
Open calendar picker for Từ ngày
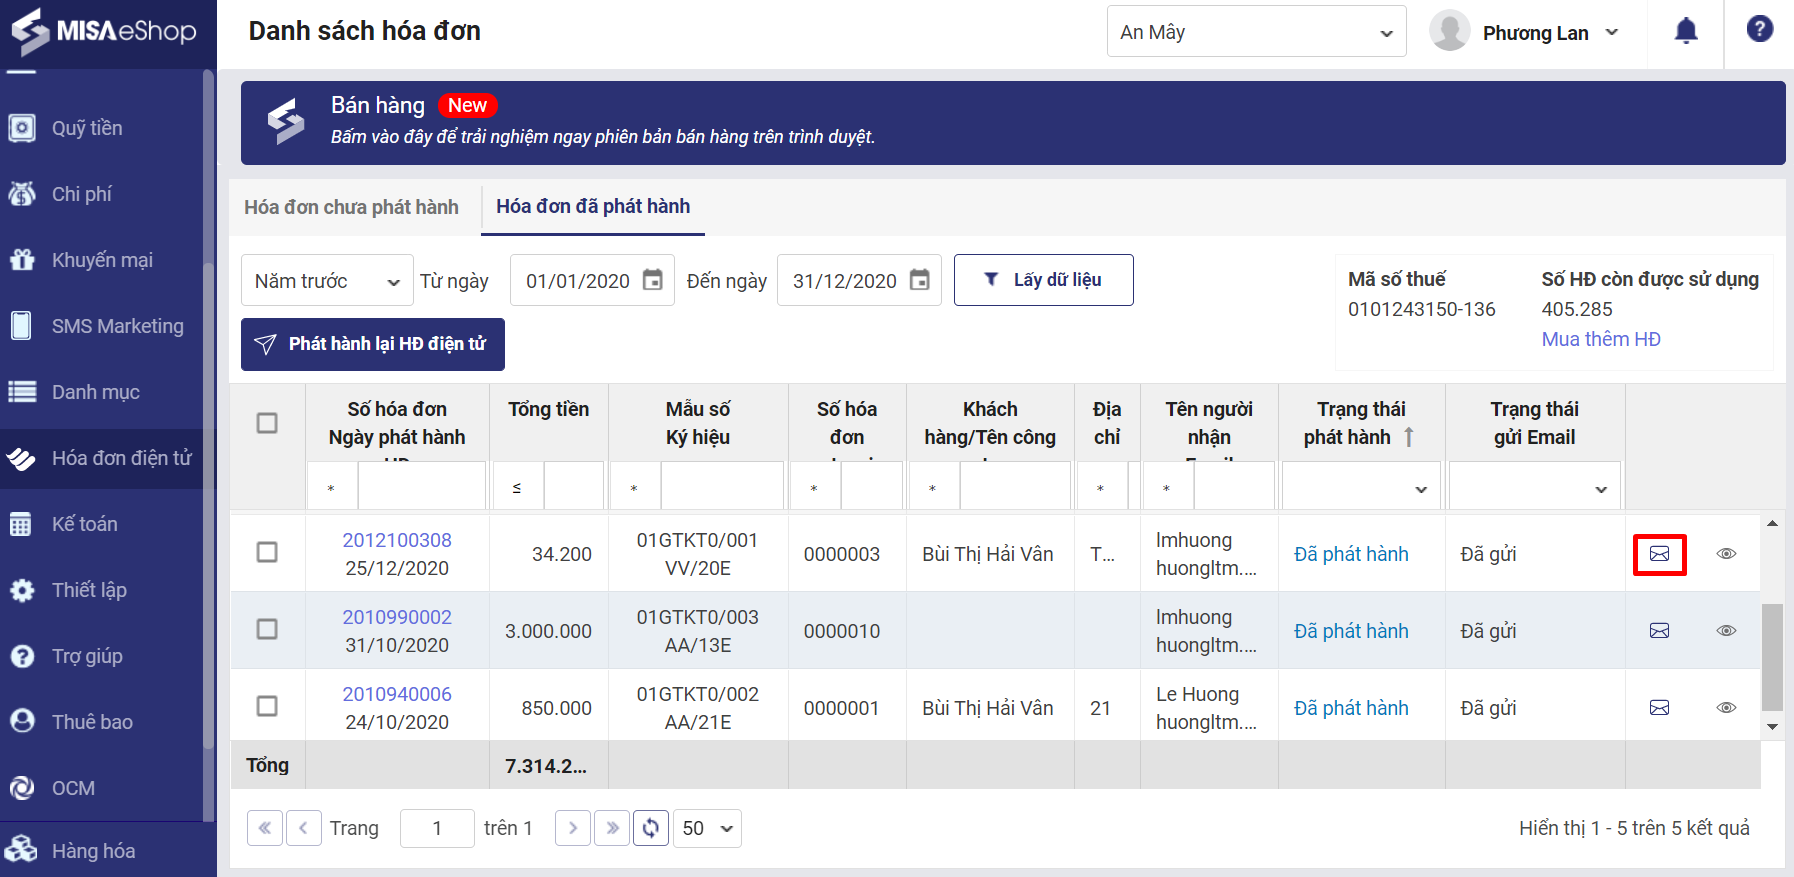(x=652, y=280)
